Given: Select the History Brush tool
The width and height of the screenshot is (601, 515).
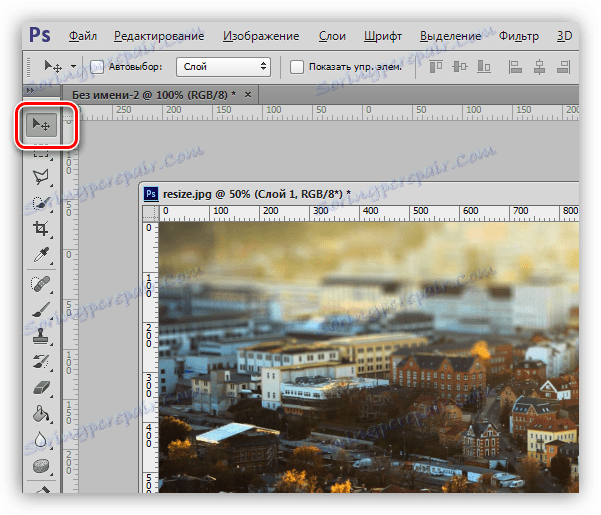Looking at the screenshot, I should pyautogui.click(x=41, y=362).
